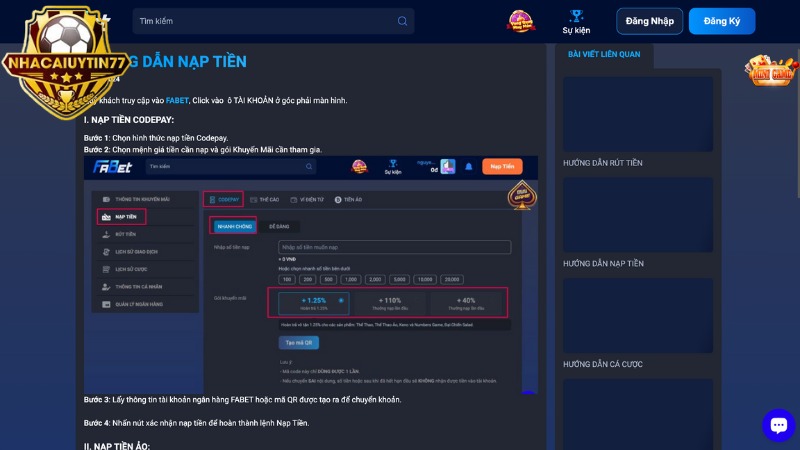This screenshot has width=800, height=450.
Task: Choose the 2,000 quick amount chip
Action: pyautogui.click(x=375, y=280)
